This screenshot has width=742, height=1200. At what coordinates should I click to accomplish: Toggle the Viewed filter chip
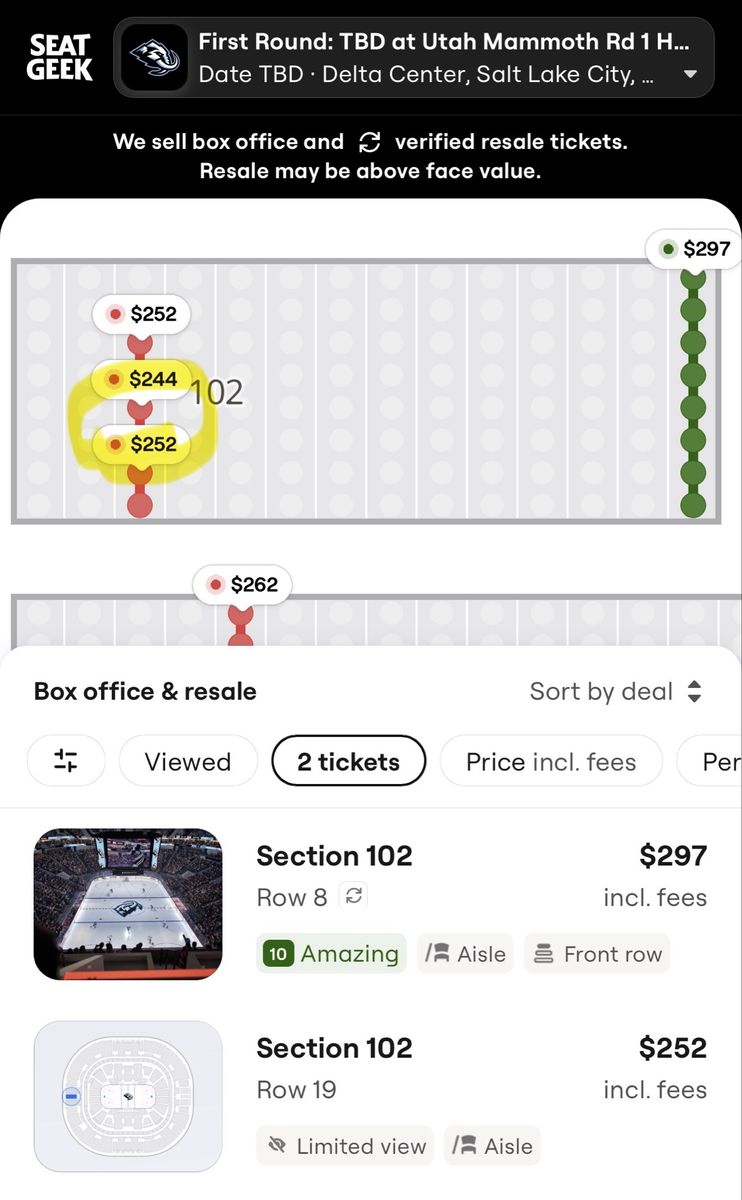(x=188, y=762)
